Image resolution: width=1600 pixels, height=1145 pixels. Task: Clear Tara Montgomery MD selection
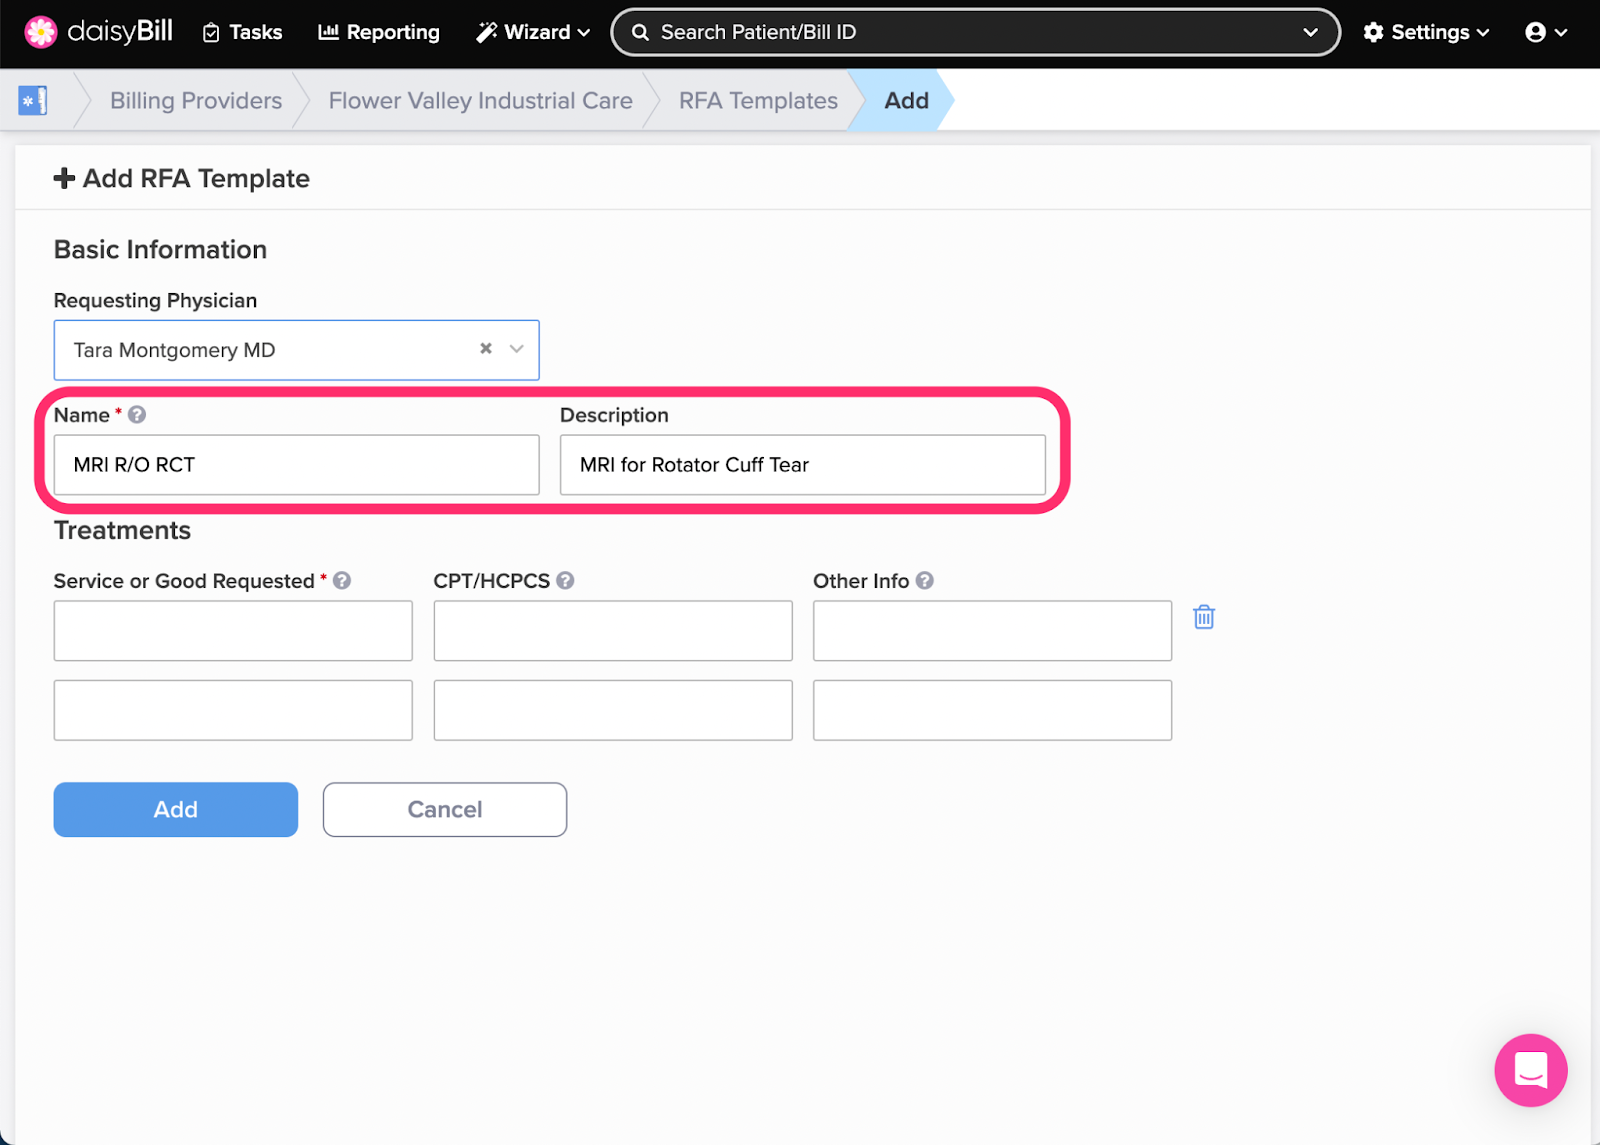(x=486, y=349)
